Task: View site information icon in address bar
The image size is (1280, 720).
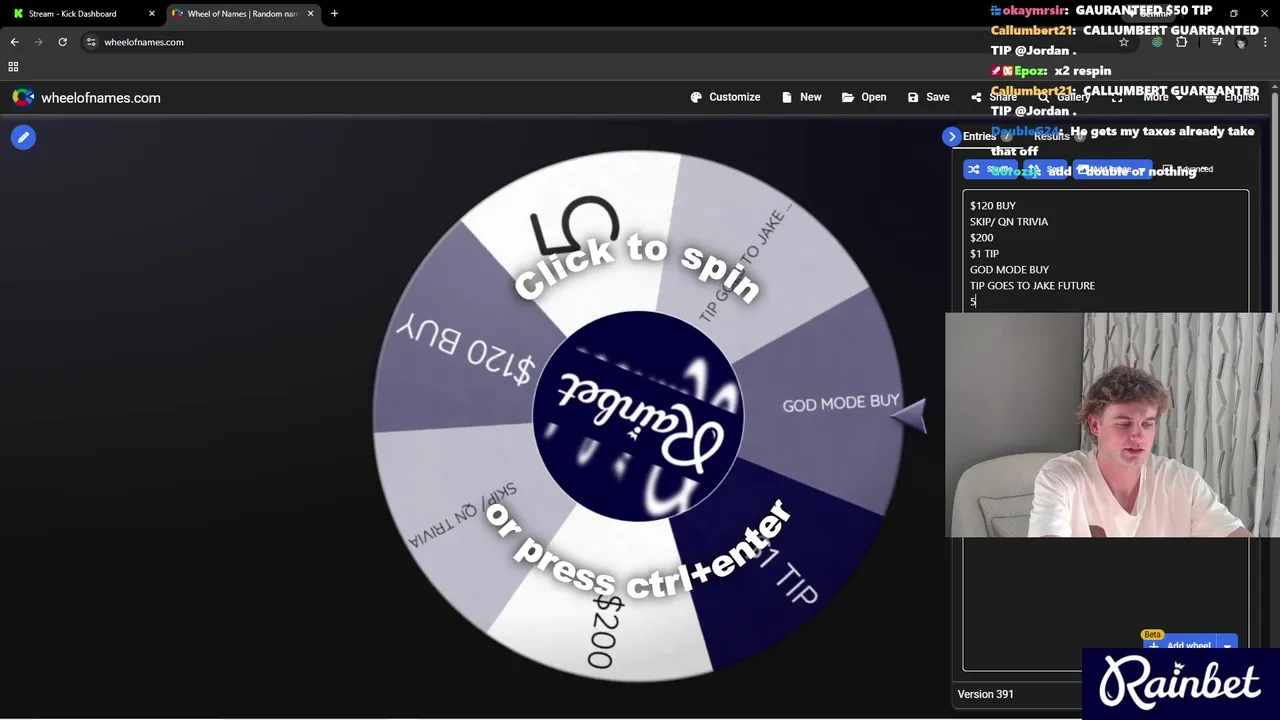Action: coord(91,42)
